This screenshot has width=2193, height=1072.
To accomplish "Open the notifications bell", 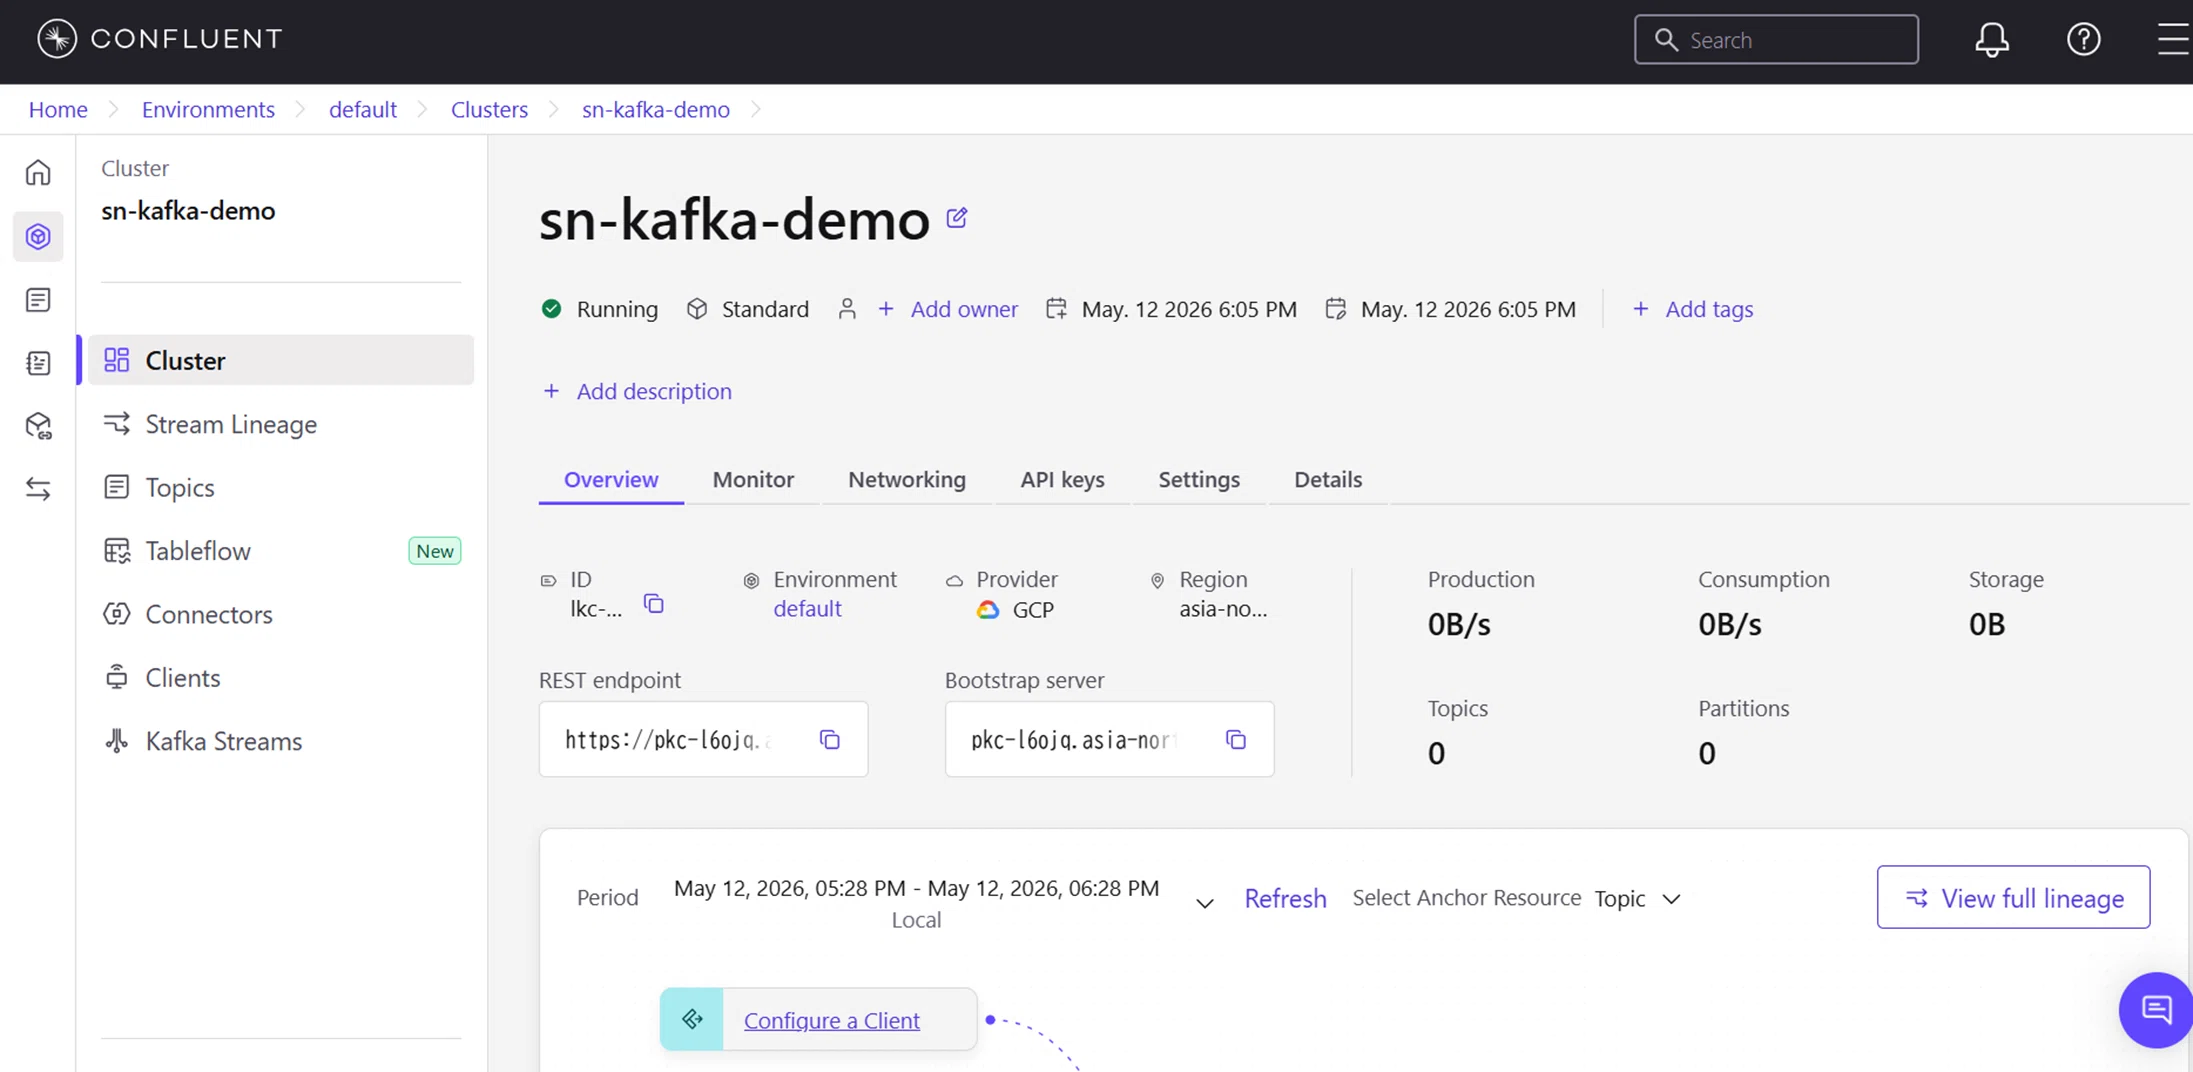I will [x=1991, y=40].
